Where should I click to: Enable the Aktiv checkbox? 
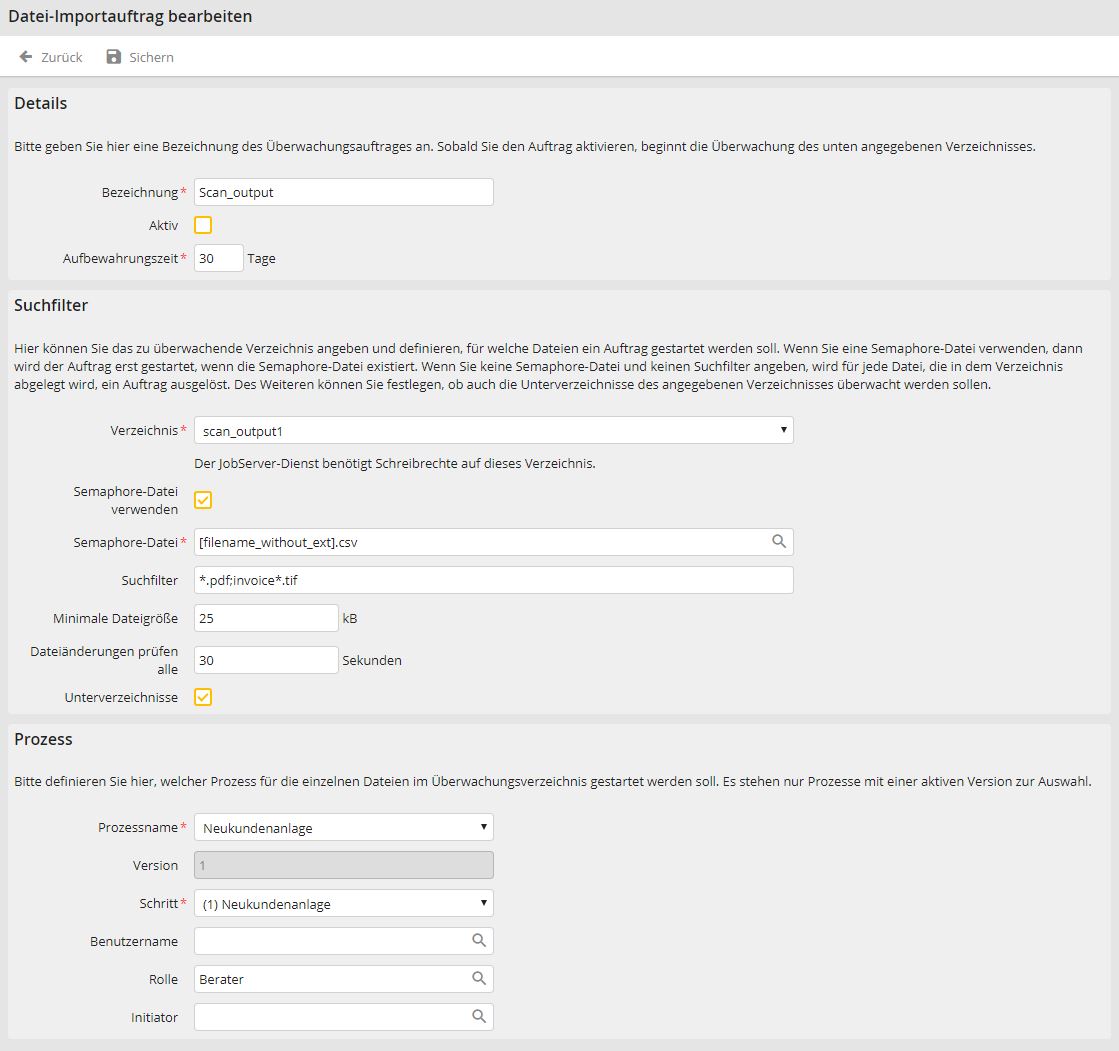pyautogui.click(x=203, y=225)
